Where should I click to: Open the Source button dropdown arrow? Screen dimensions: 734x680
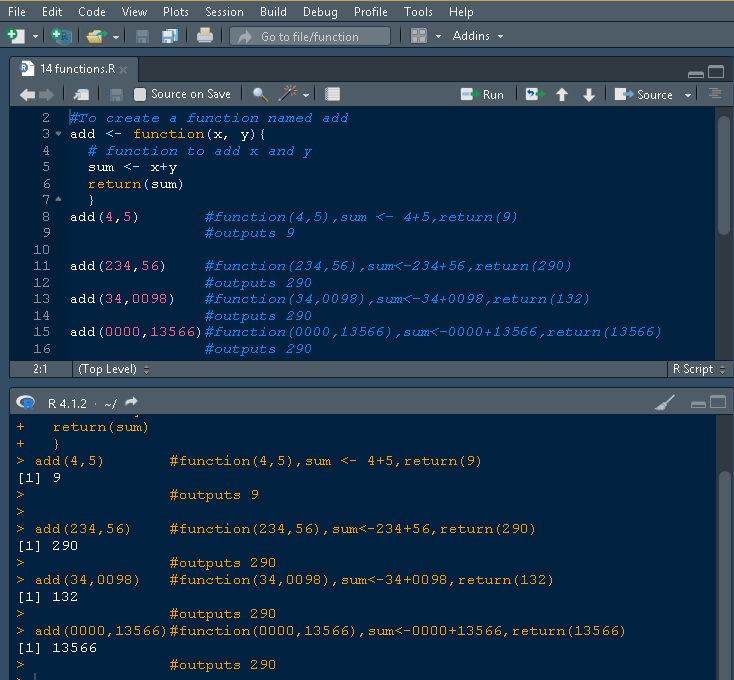click(x=688, y=95)
